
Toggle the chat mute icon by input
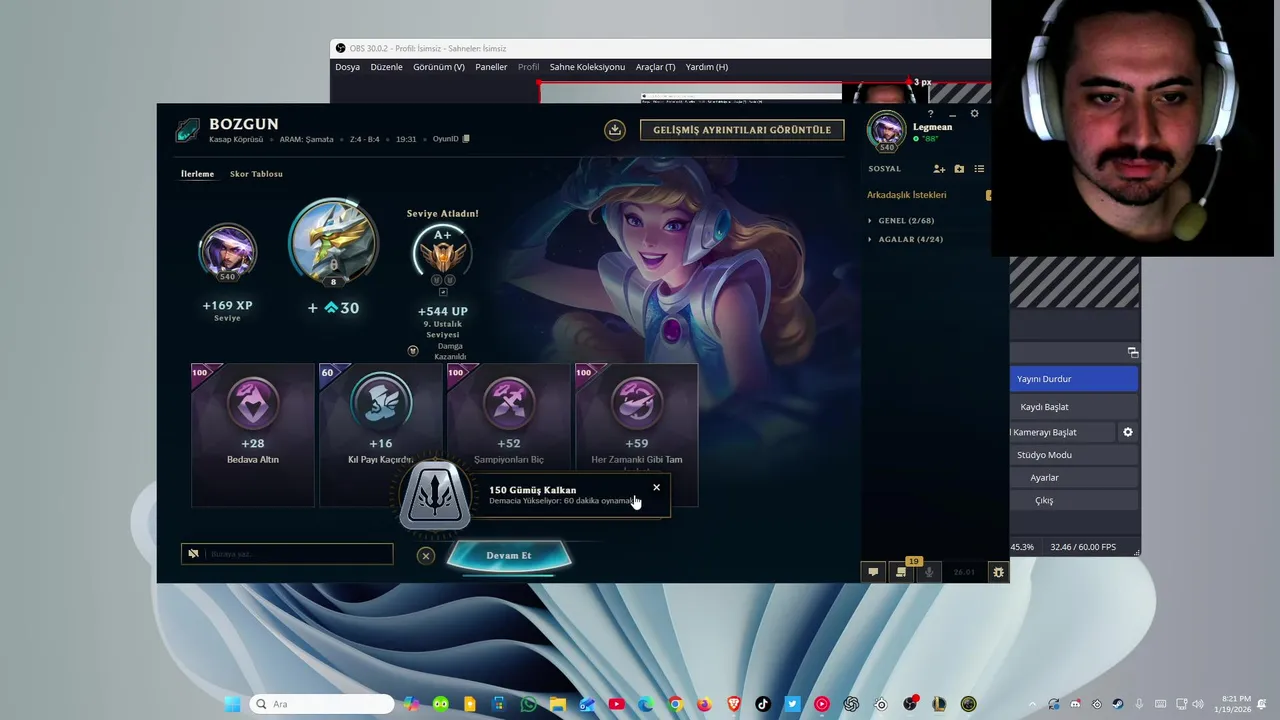tap(194, 553)
